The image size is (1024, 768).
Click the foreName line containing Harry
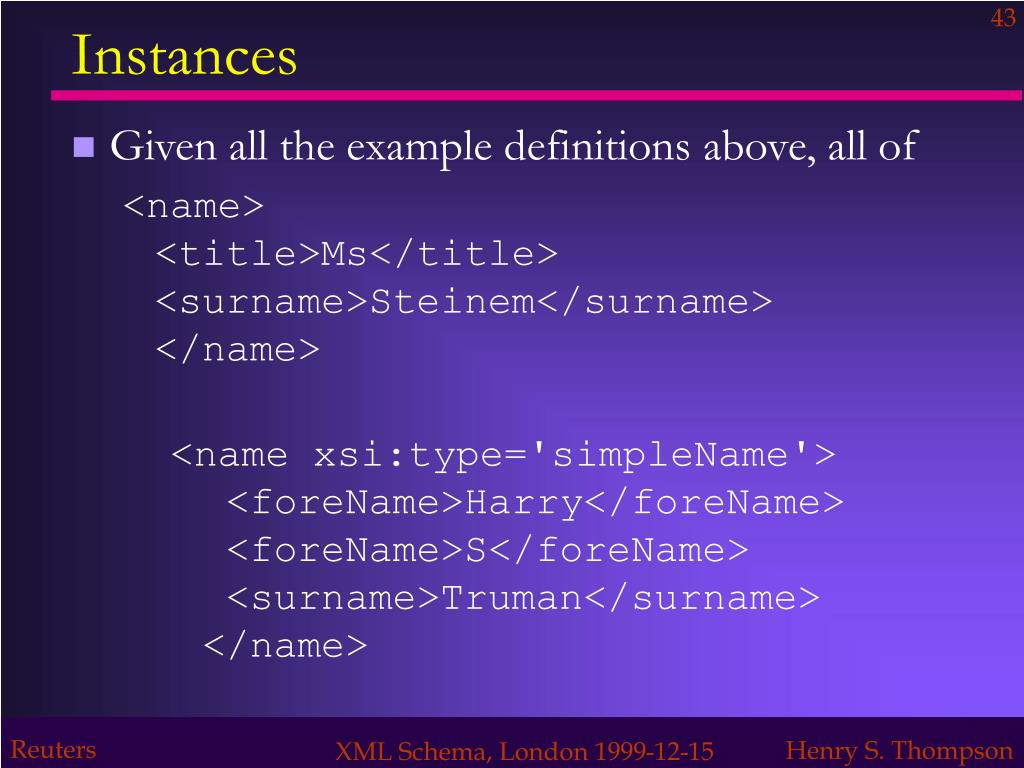(x=536, y=503)
